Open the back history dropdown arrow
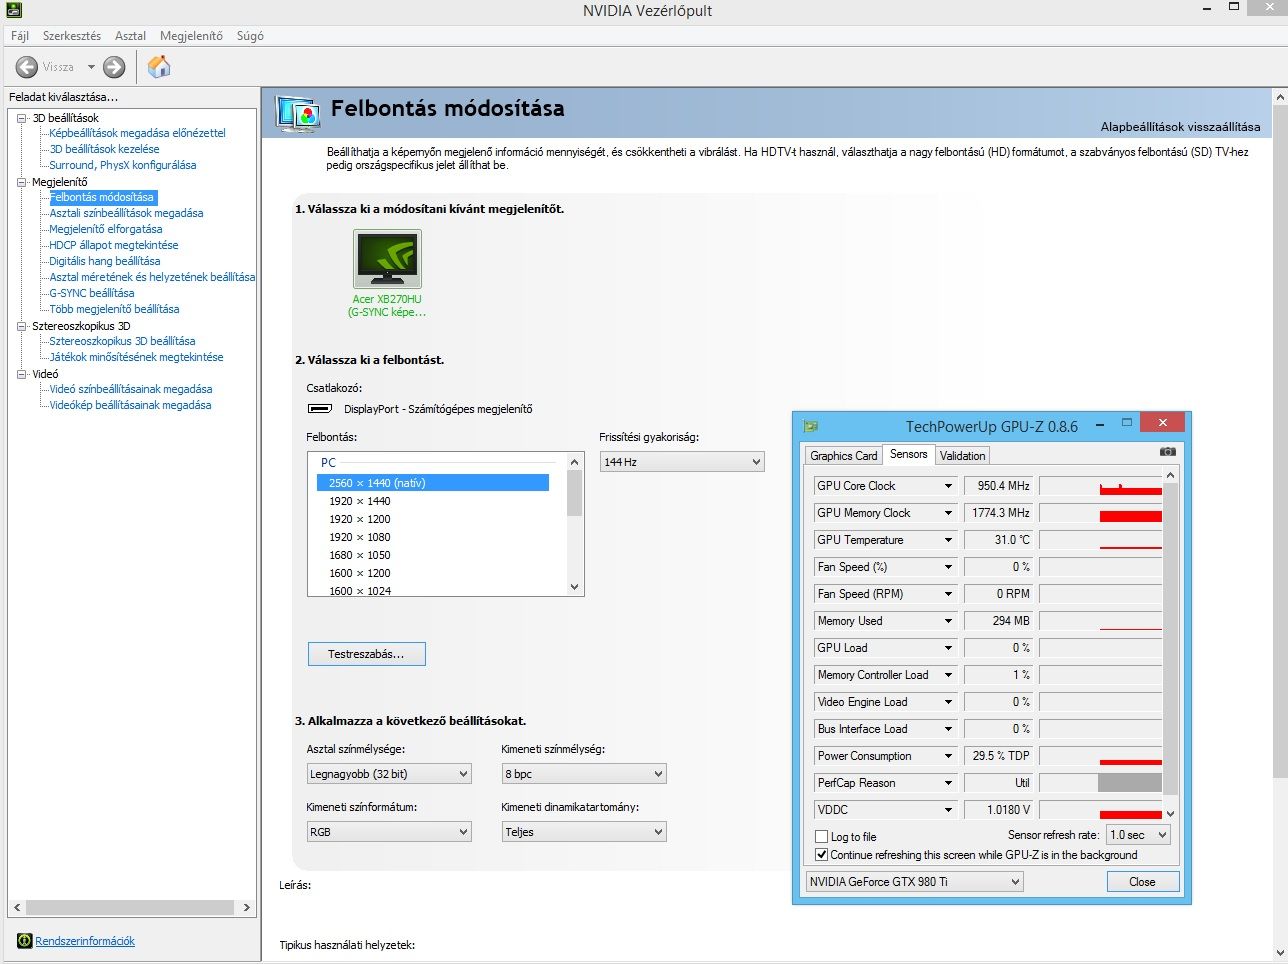Screen dimensions: 1288x964 (91, 67)
